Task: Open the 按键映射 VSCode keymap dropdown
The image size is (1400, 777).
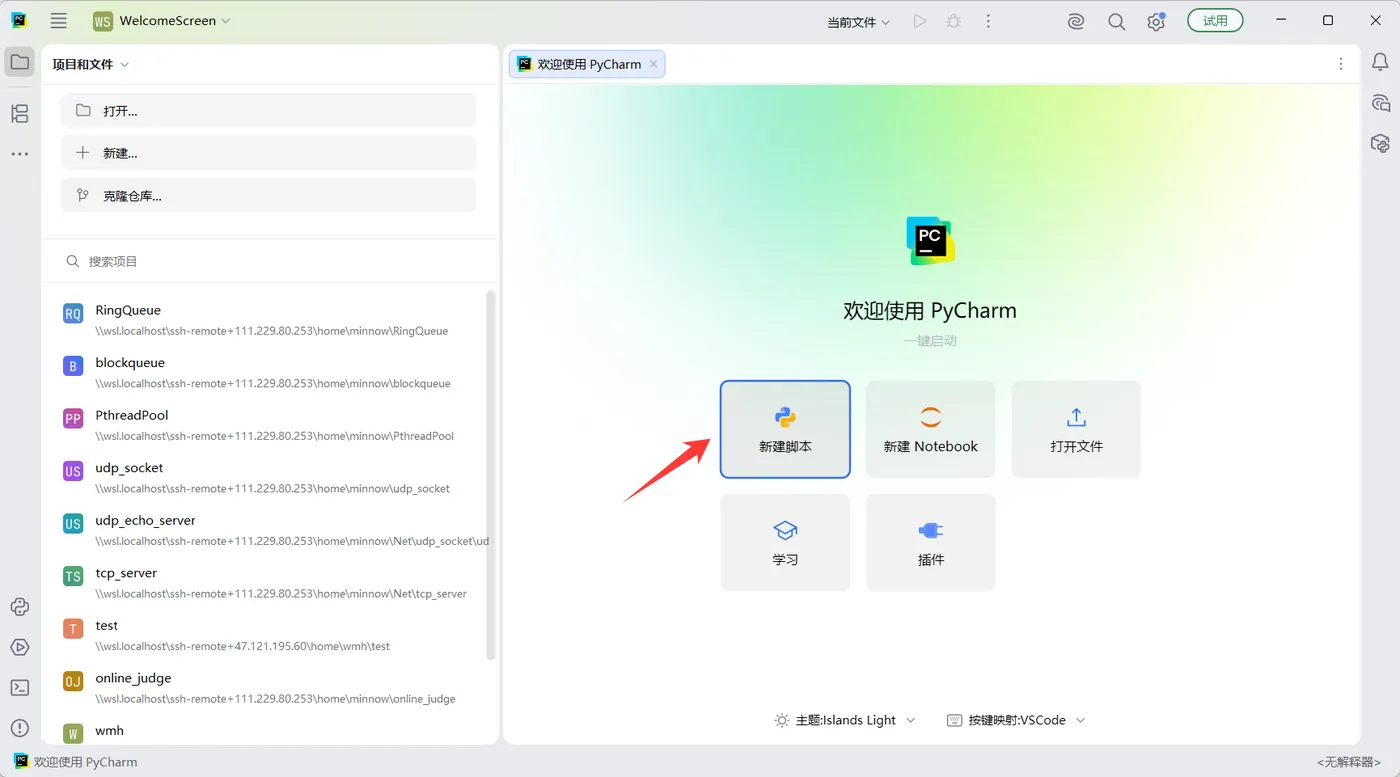Action: point(1016,720)
